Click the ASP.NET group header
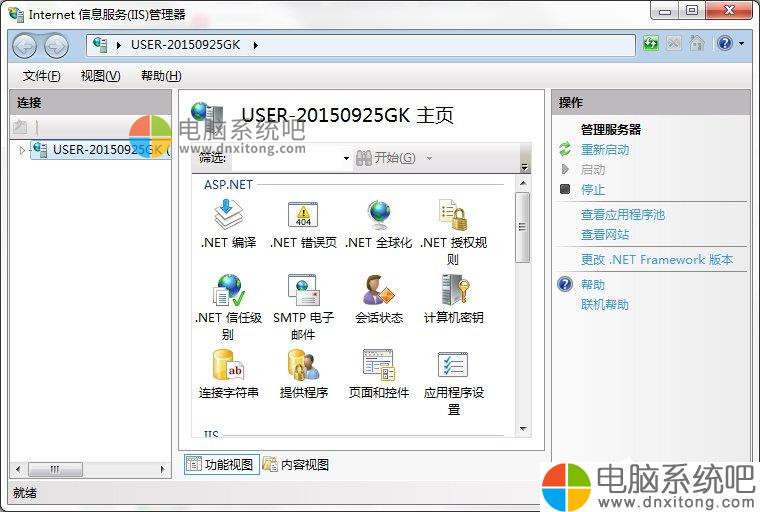 point(228,185)
